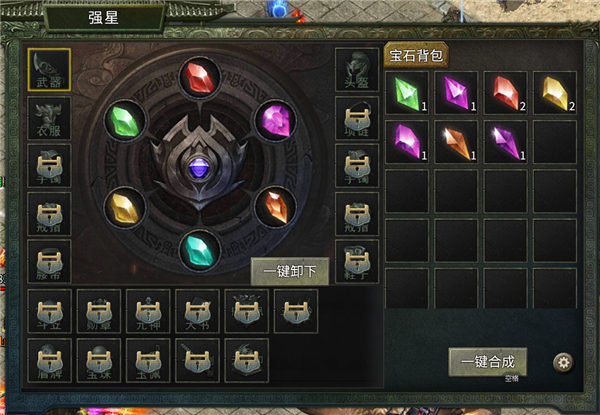Click the green gem socket on the wheel
The height and width of the screenshot is (415, 600).
pyautogui.click(x=125, y=121)
